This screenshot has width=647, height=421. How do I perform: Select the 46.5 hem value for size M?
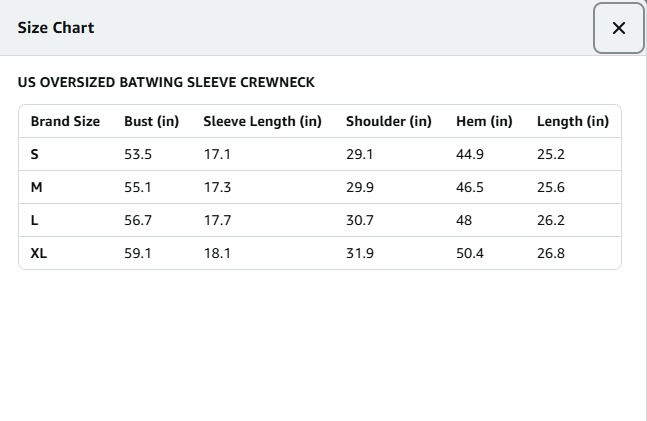click(x=470, y=187)
